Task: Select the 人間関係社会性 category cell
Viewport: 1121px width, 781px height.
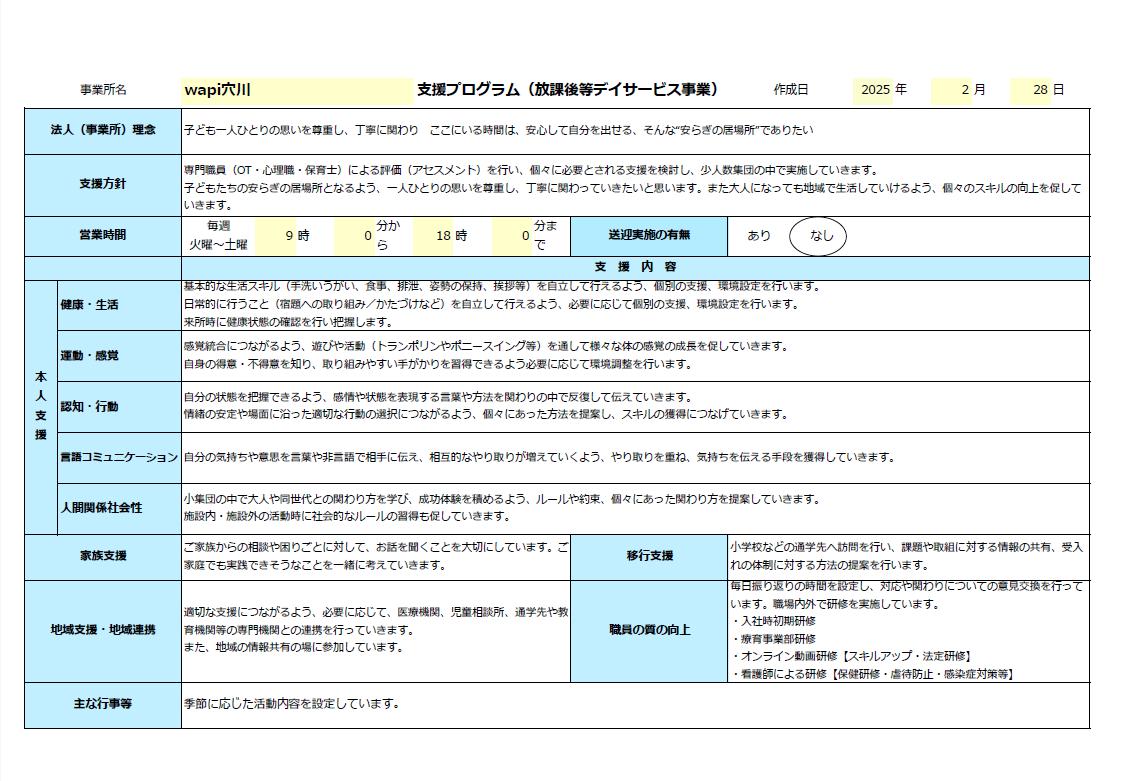Action: 102,508
